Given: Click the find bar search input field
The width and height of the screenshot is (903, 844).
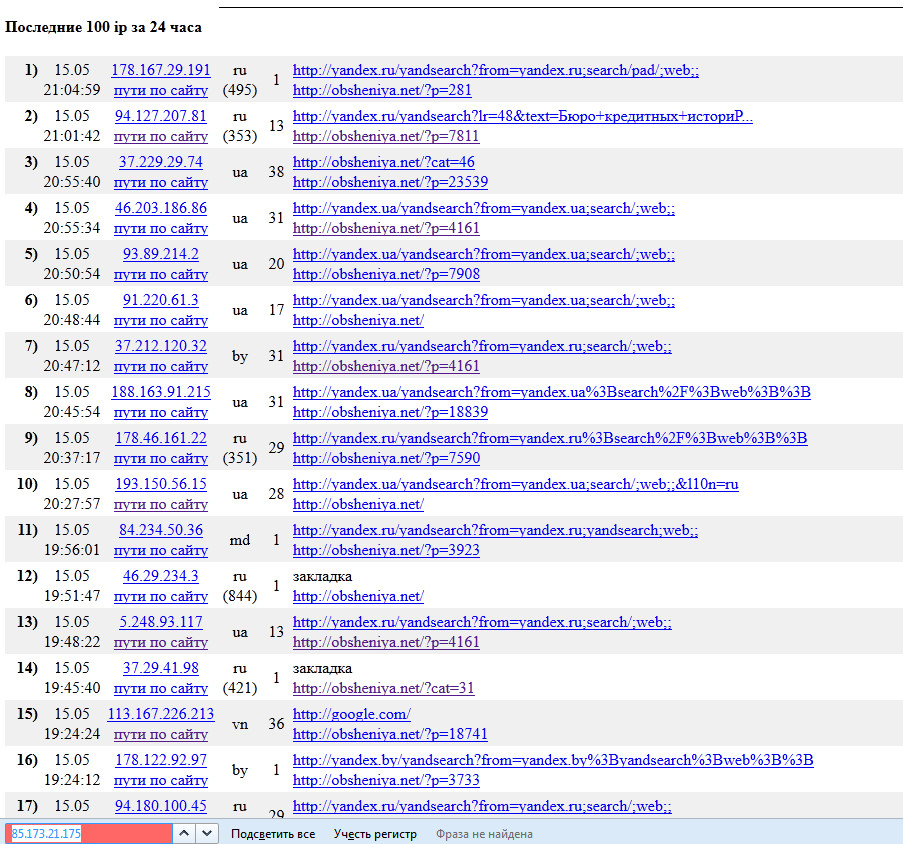Looking at the screenshot, I should [x=89, y=833].
